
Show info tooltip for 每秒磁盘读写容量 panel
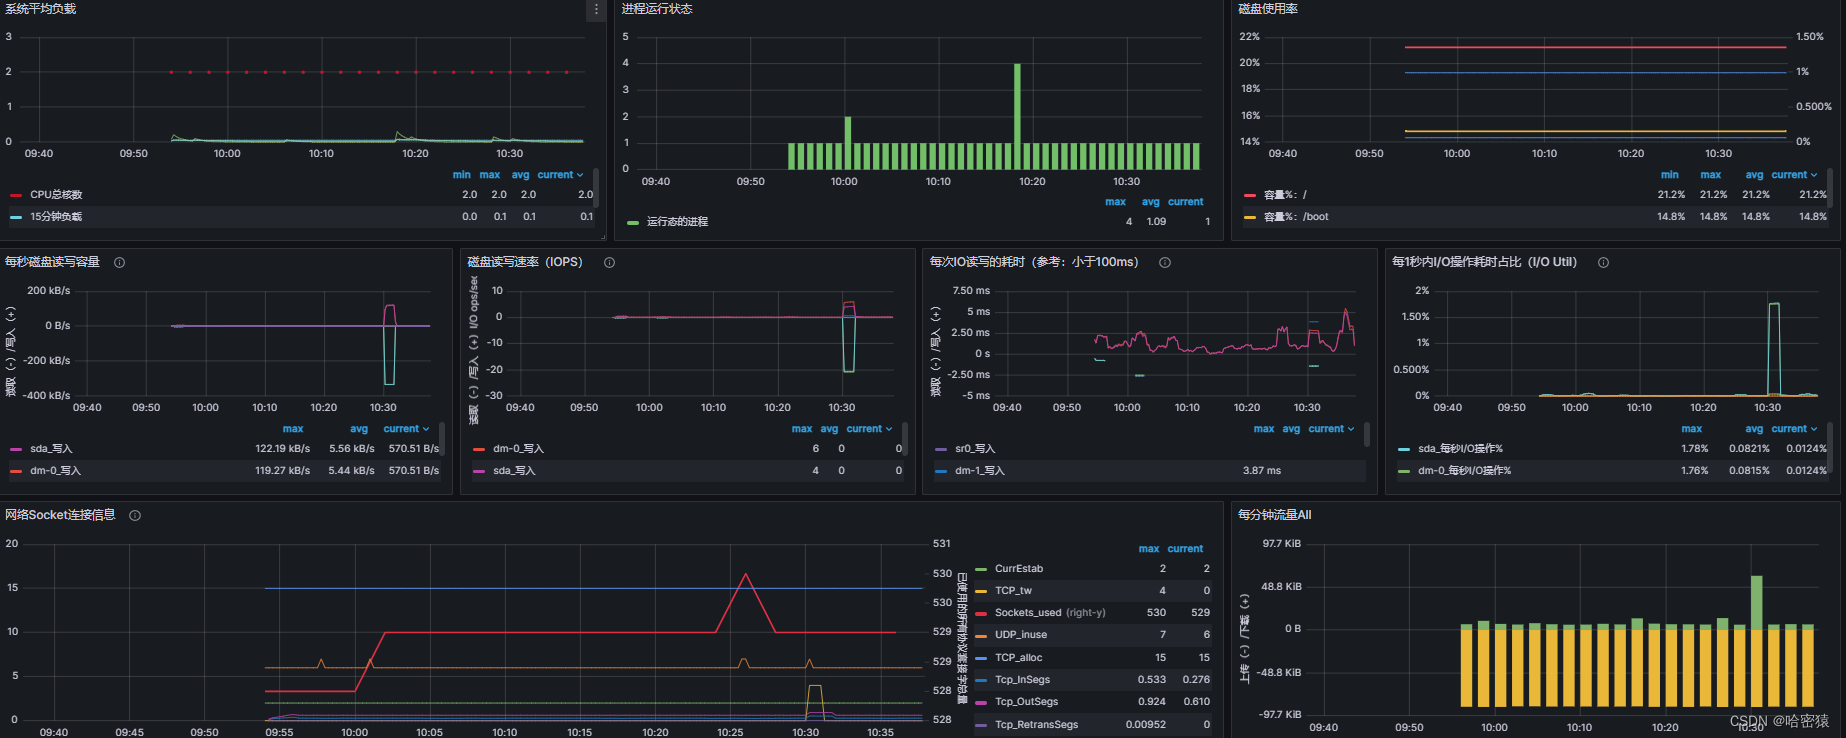point(119,262)
